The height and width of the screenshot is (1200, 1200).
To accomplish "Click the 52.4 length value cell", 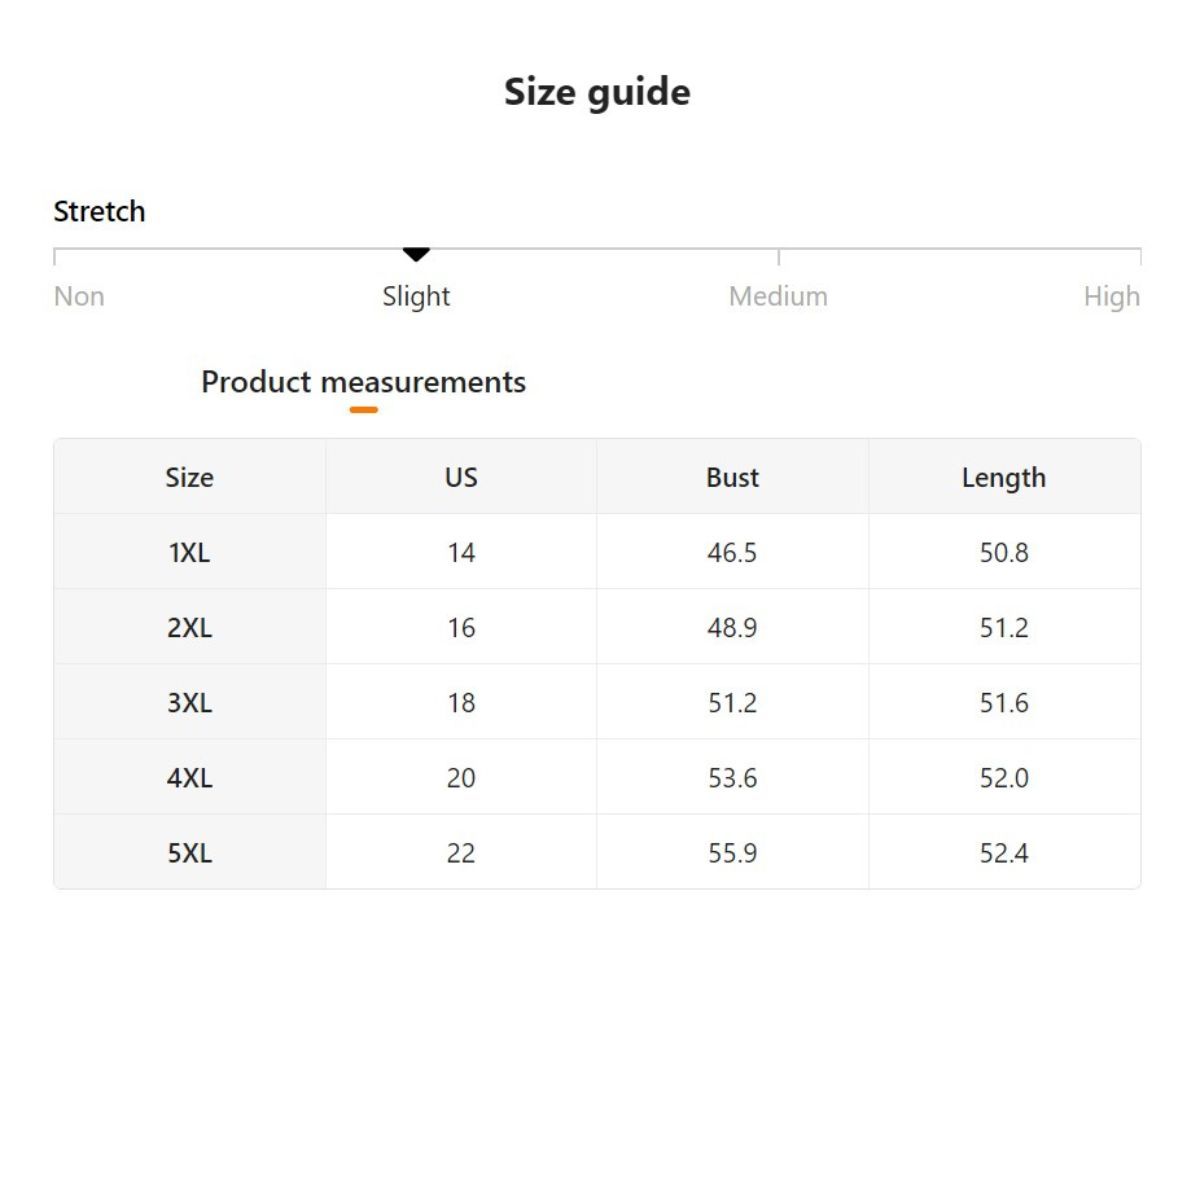I will click(1003, 853).
